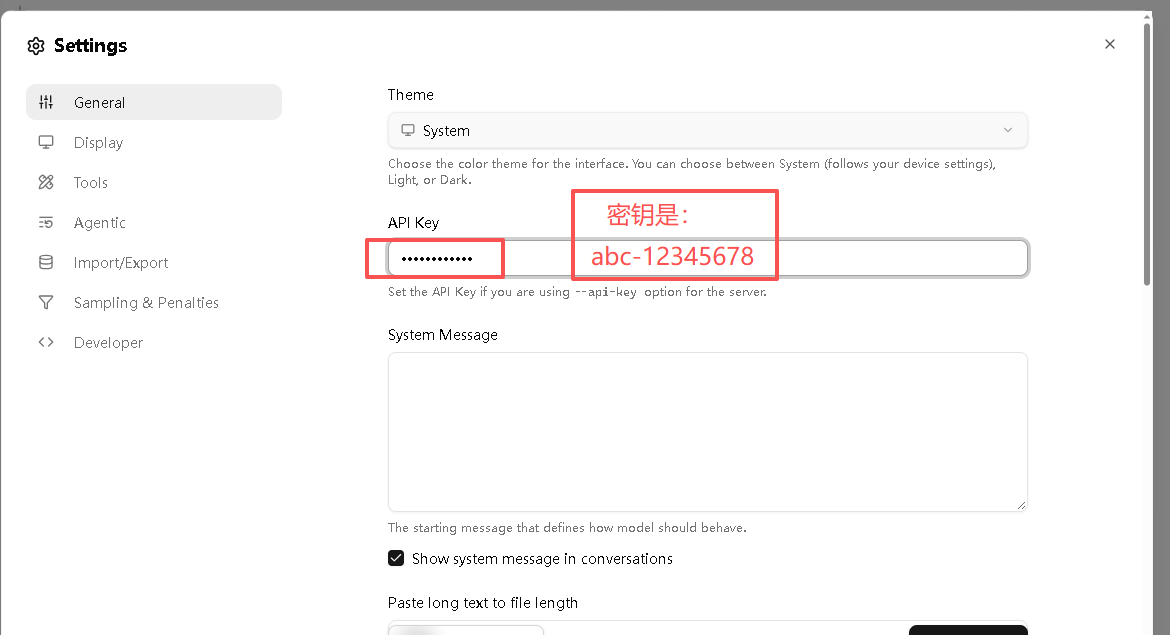
Task: Click the "API Key" field label
Action: coord(413,222)
